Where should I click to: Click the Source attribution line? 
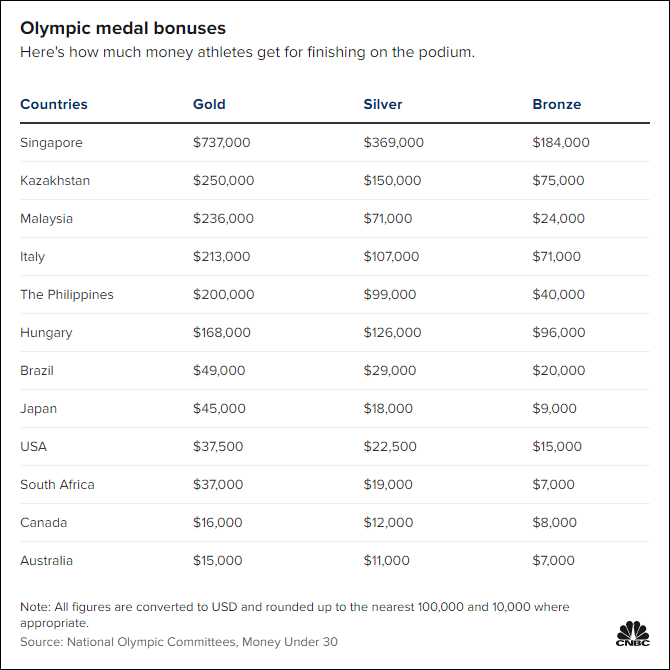point(179,641)
